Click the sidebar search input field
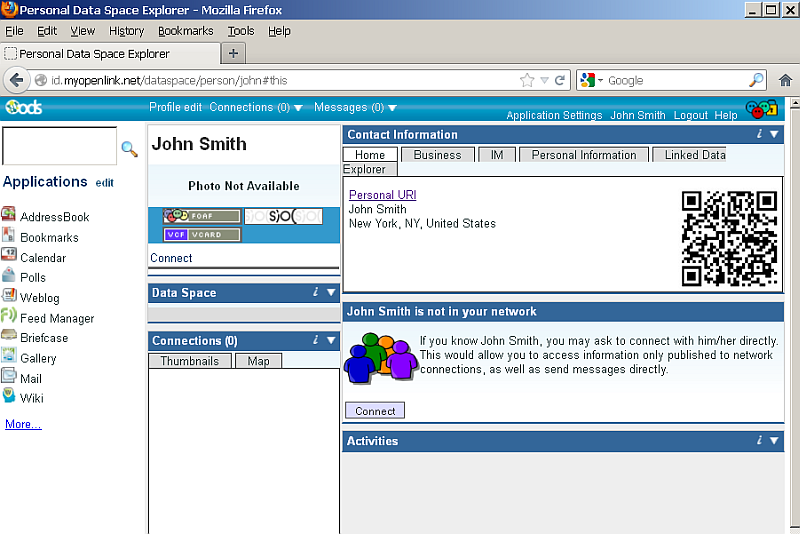Viewport: 800px width, 534px height. click(59, 146)
